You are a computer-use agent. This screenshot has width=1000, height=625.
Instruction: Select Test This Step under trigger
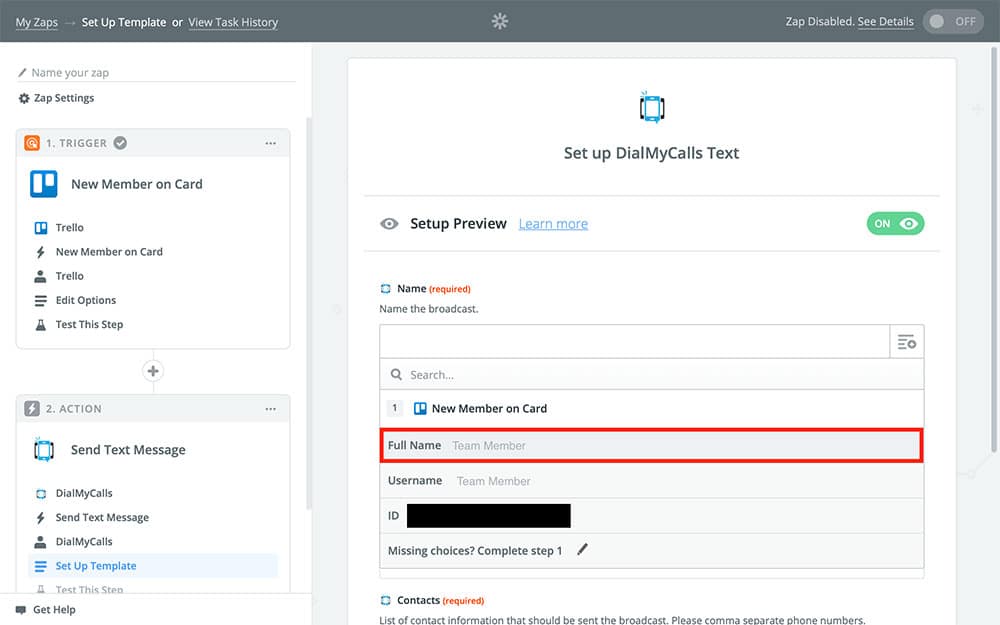[x=89, y=324]
